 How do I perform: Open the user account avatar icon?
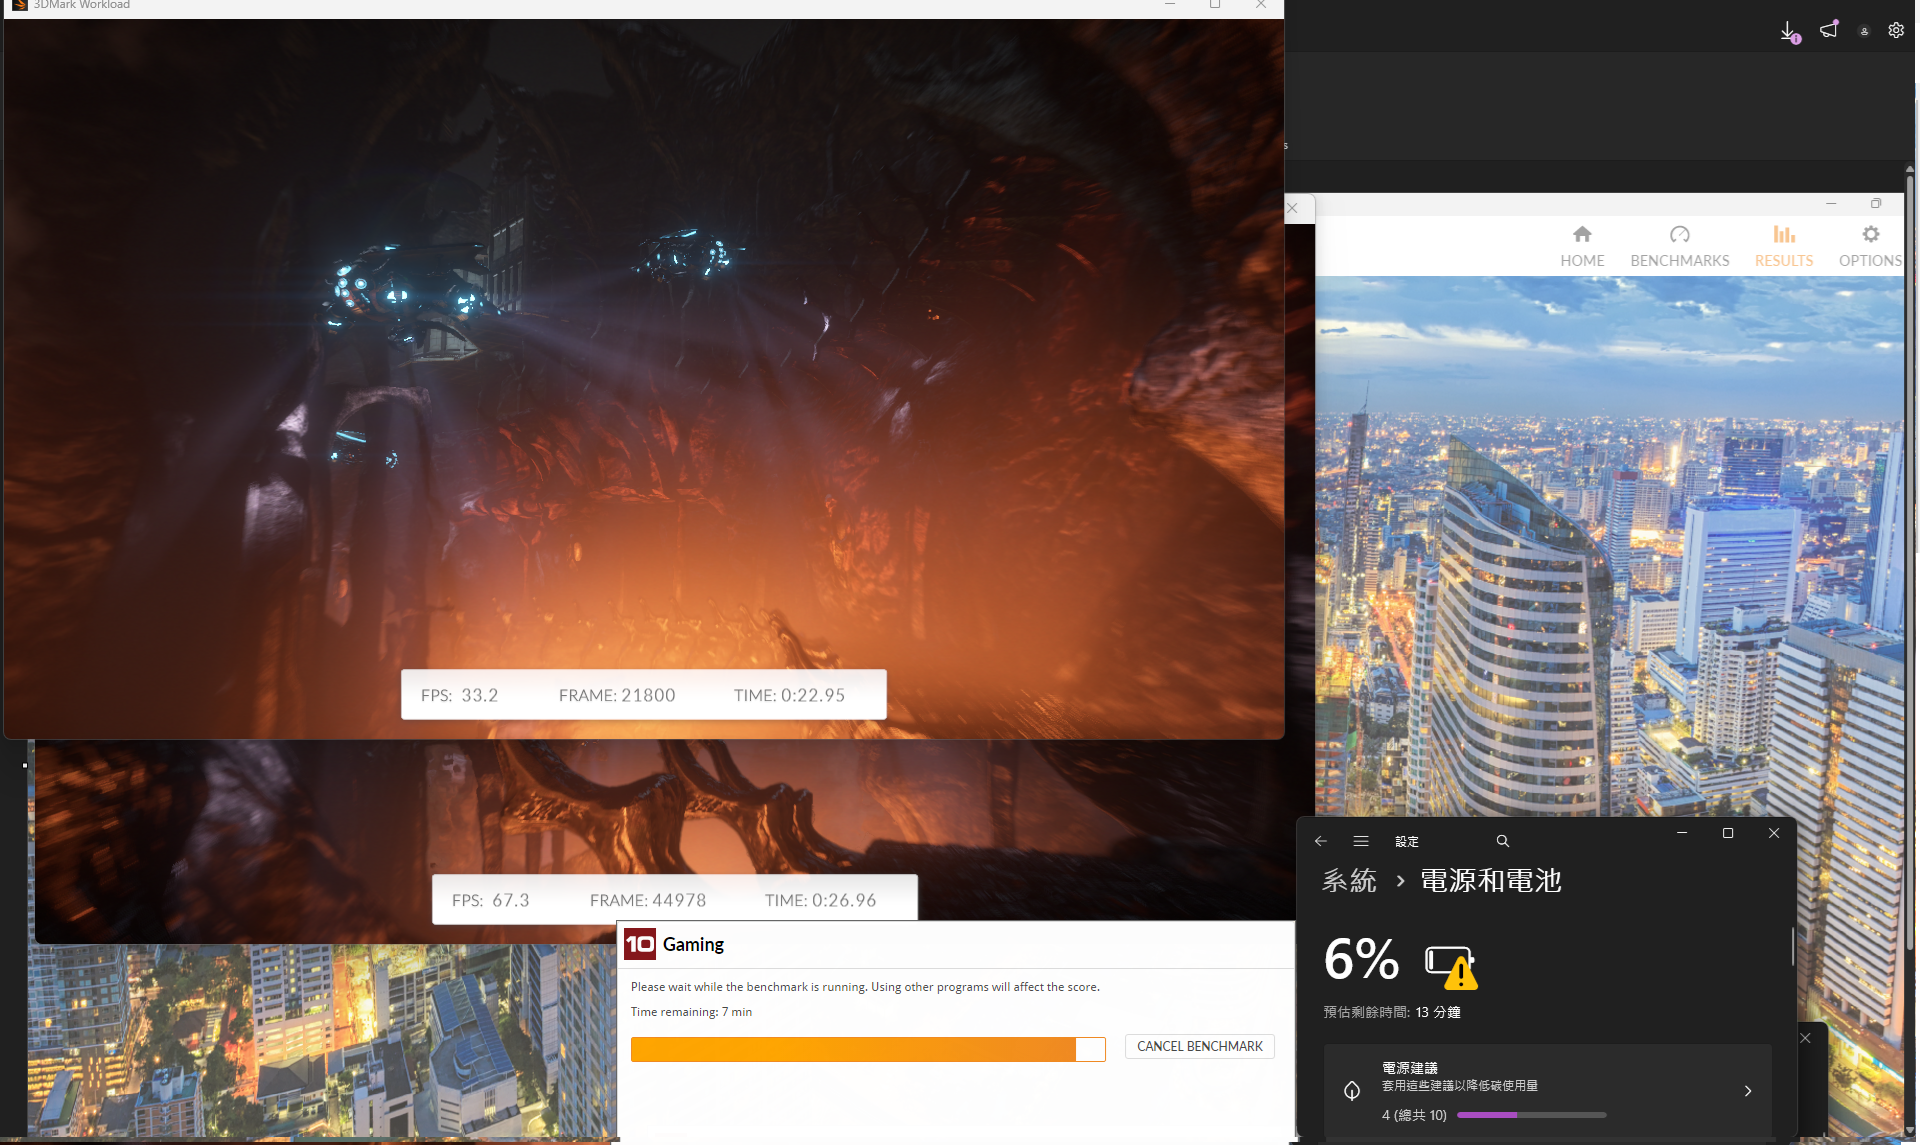click(x=1864, y=31)
